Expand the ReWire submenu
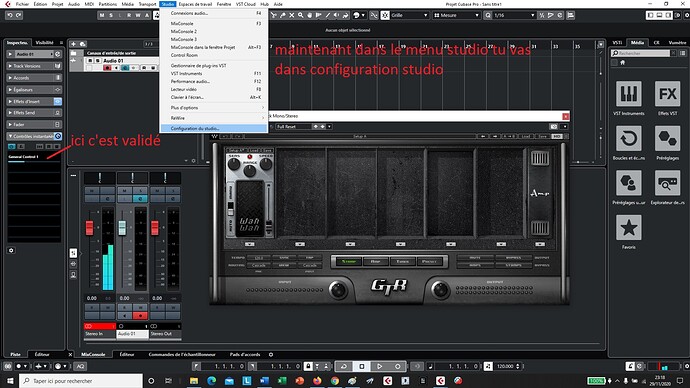This screenshot has height=388, width=690. (x=213, y=118)
